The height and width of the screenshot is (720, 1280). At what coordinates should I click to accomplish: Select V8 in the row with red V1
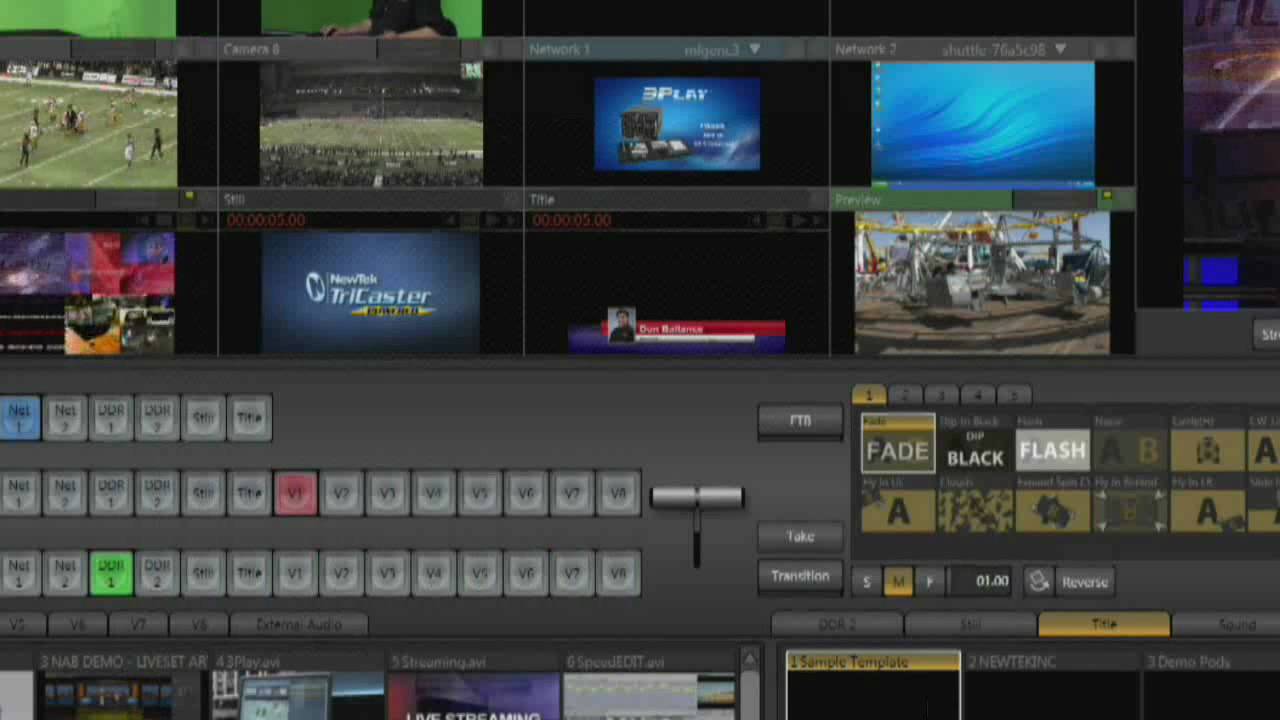pyautogui.click(x=617, y=493)
